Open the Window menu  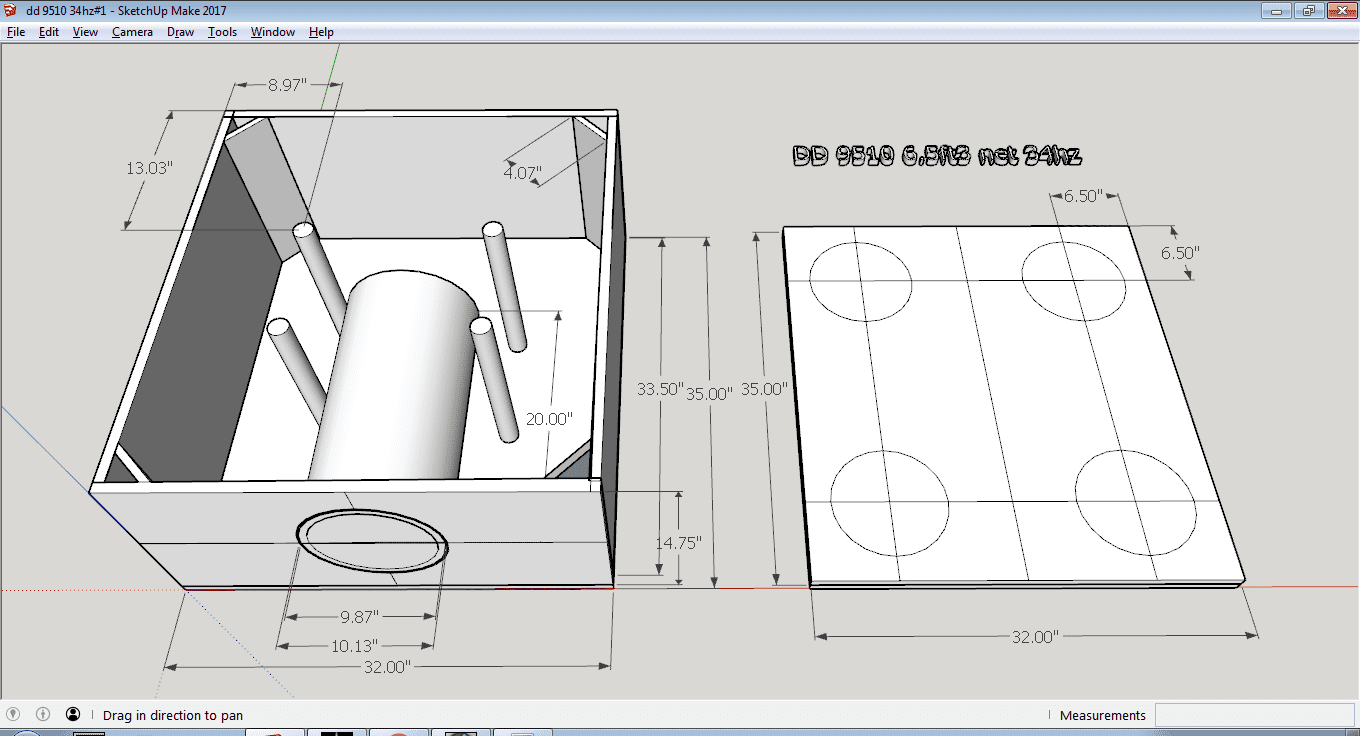pyautogui.click(x=272, y=32)
